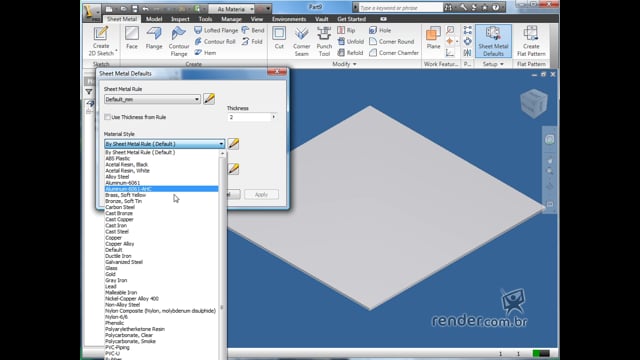Screen dimensions: 640x360
Task: Toggle Use Thickness from Rule checkbox
Action: click(107, 117)
